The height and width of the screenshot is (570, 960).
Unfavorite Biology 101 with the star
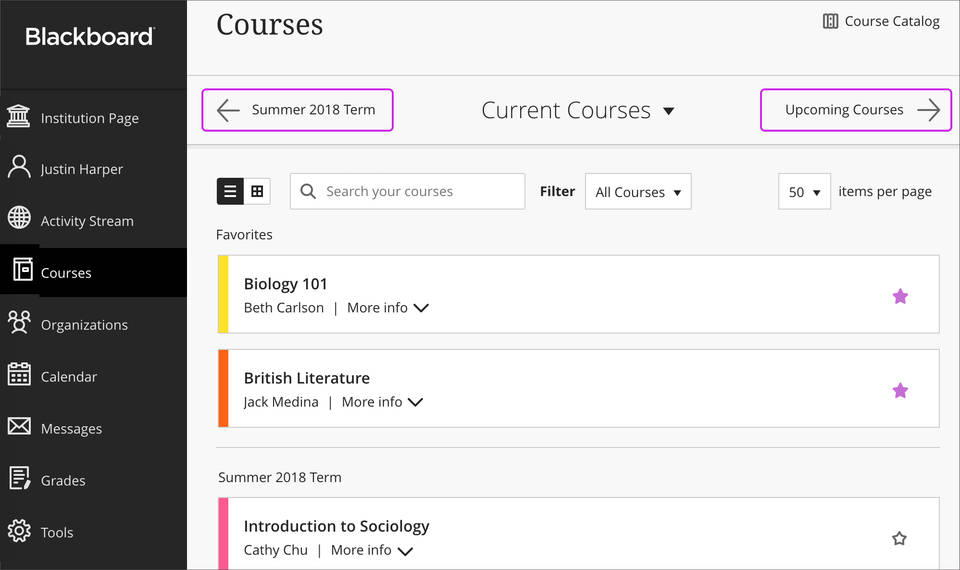pos(900,296)
